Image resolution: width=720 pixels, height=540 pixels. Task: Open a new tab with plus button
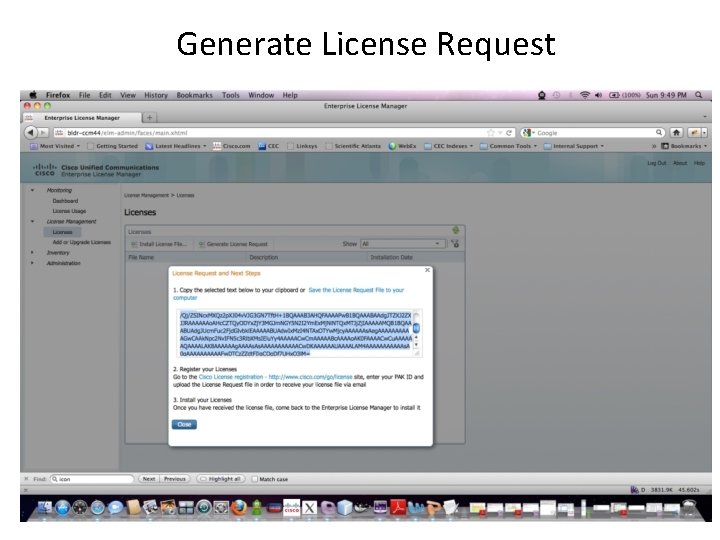[x=149, y=118]
